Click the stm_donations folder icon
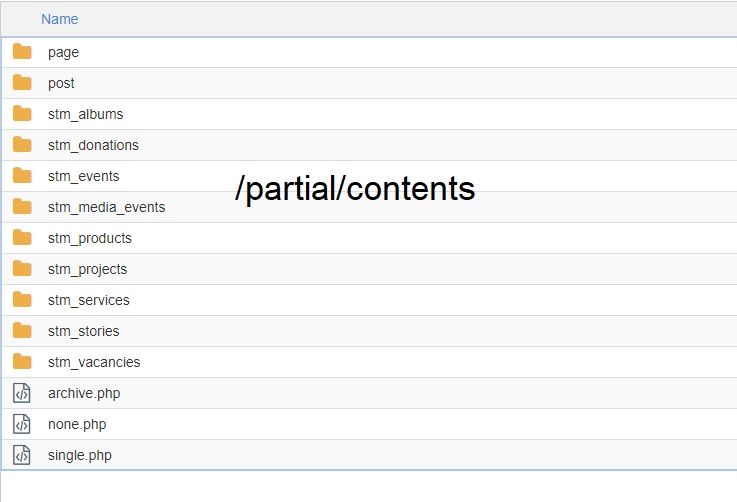This screenshot has height=502, width=737. [x=22, y=145]
